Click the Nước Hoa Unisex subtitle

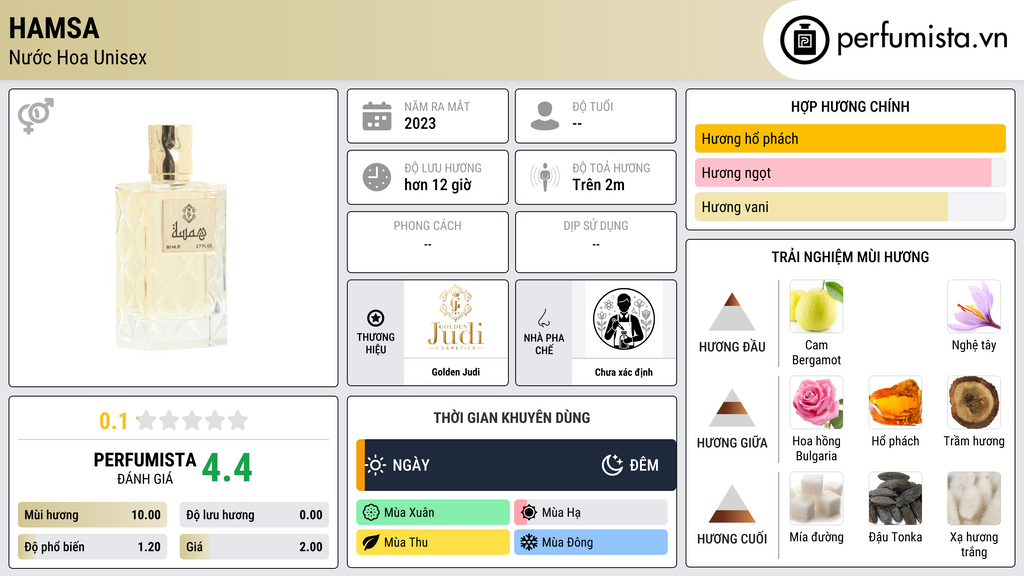coord(78,57)
